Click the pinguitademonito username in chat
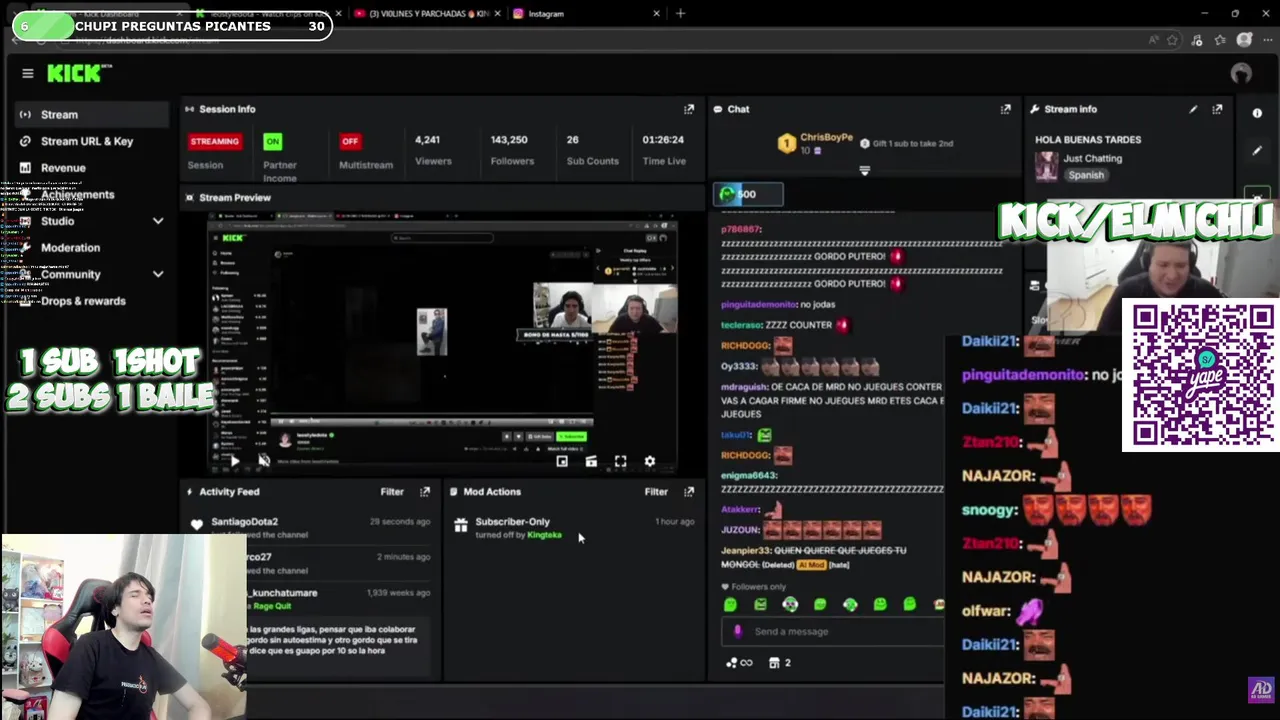This screenshot has width=1280, height=720. tap(759, 304)
